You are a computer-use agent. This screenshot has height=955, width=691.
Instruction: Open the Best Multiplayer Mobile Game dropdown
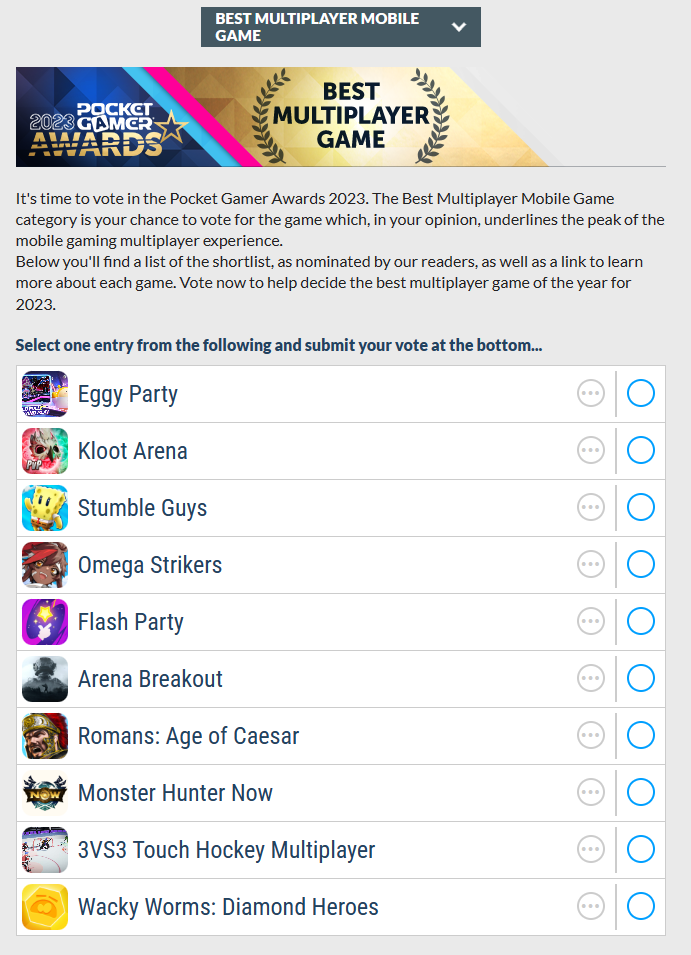tap(340, 27)
